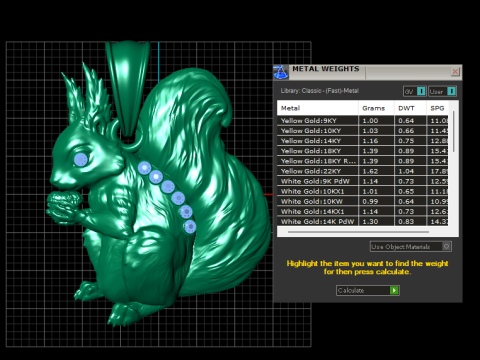Click the 0.64 DWT value for 9KY
480x360 pixels.
coord(406,121)
